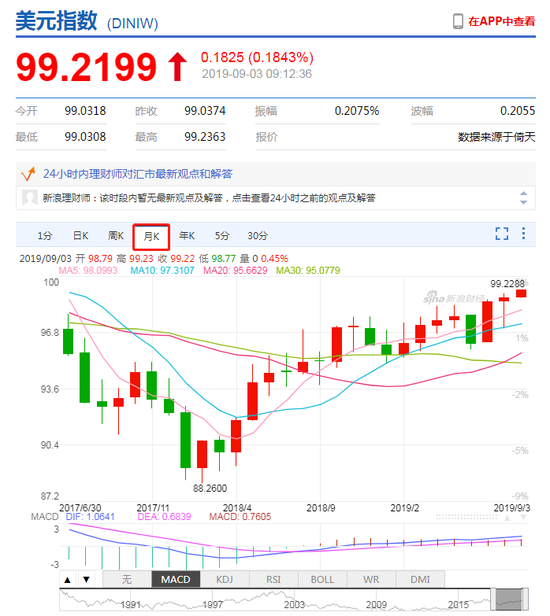Select the WR indicator button
Screen dimensions: 550x616
(x=371, y=579)
